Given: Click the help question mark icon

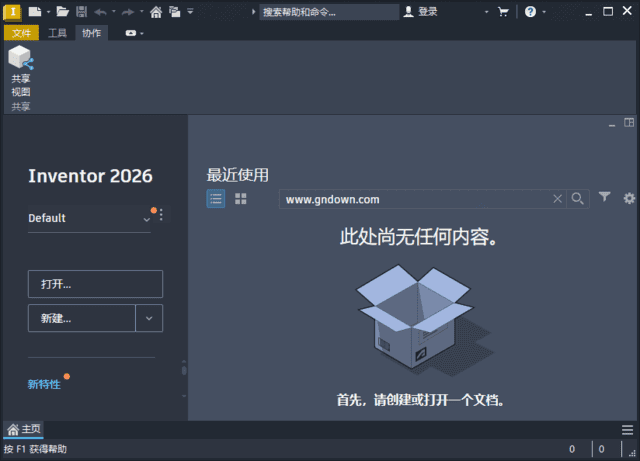Looking at the screenshot, I should [x=530, y=12].
